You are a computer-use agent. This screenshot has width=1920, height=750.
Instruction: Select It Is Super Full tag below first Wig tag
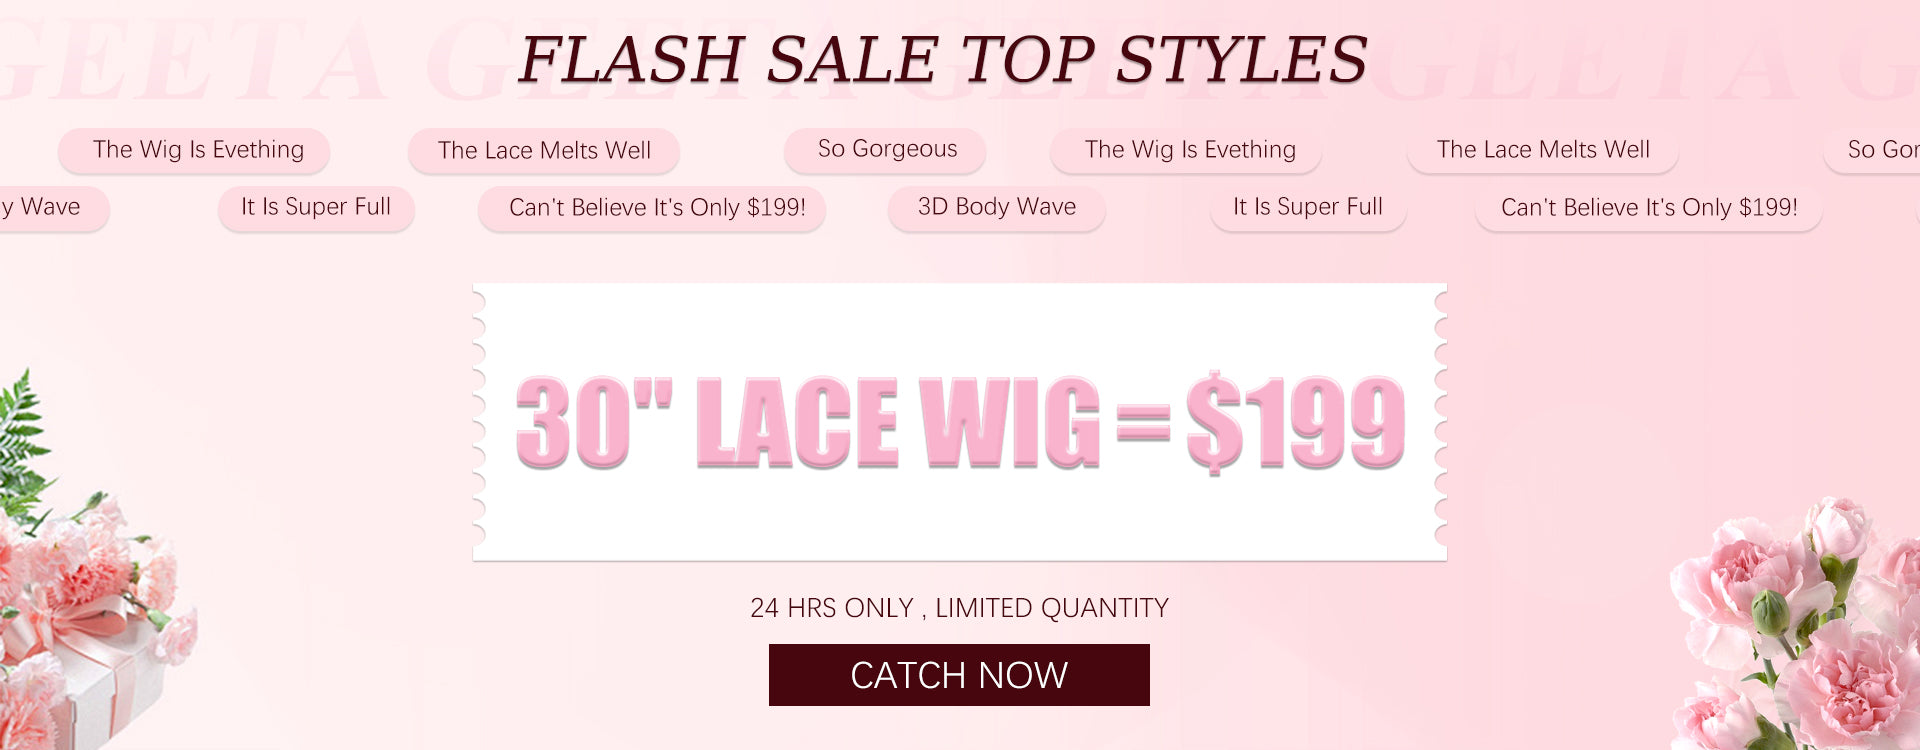[x=316, y=208]
